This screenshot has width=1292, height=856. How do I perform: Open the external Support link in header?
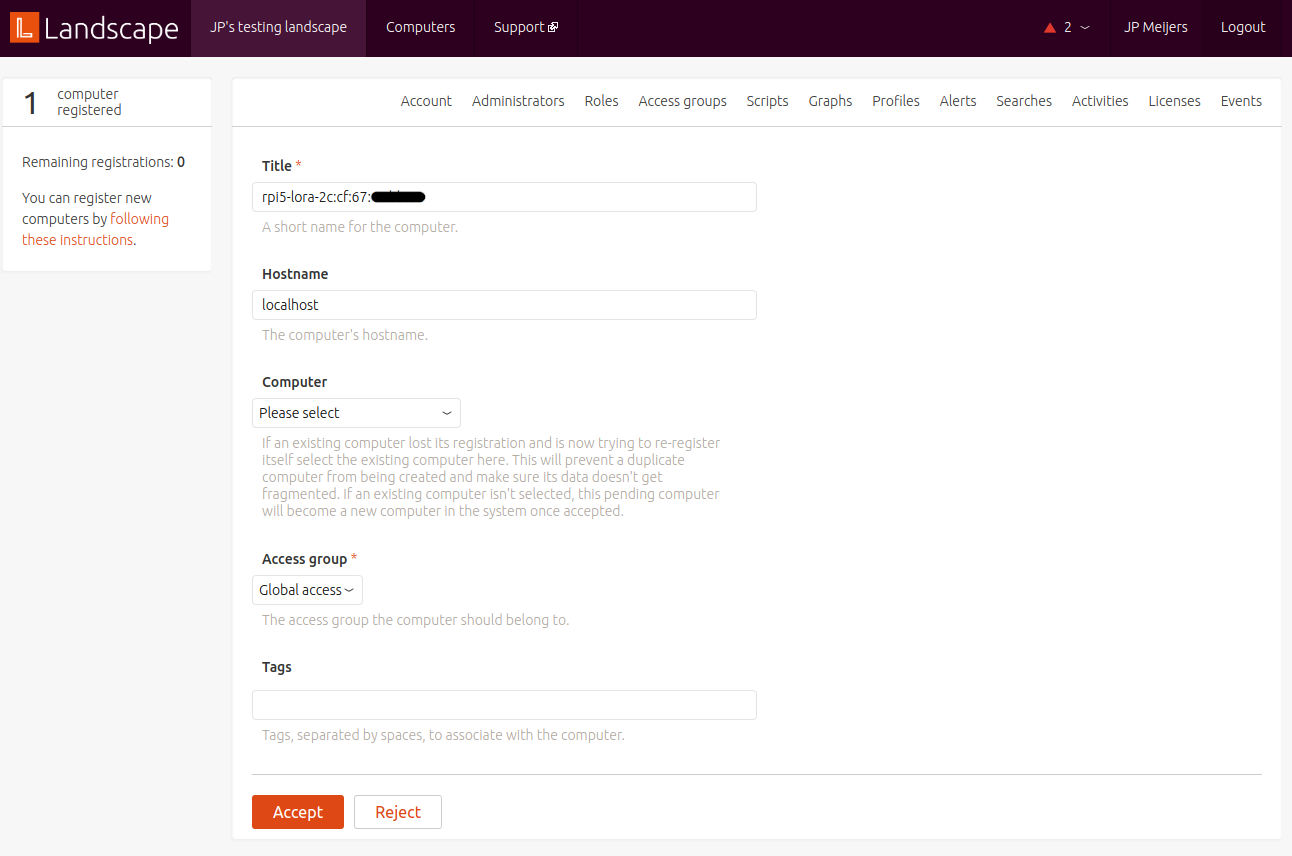click(525, 28)
